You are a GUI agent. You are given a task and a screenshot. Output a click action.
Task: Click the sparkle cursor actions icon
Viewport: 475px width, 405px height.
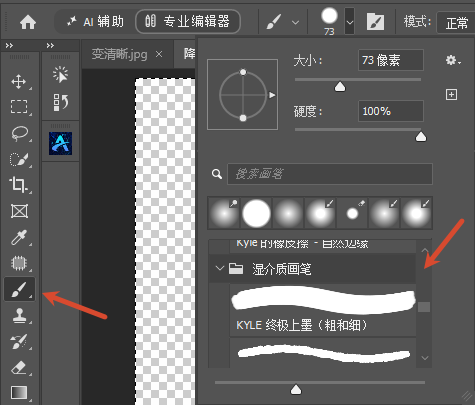60,74
